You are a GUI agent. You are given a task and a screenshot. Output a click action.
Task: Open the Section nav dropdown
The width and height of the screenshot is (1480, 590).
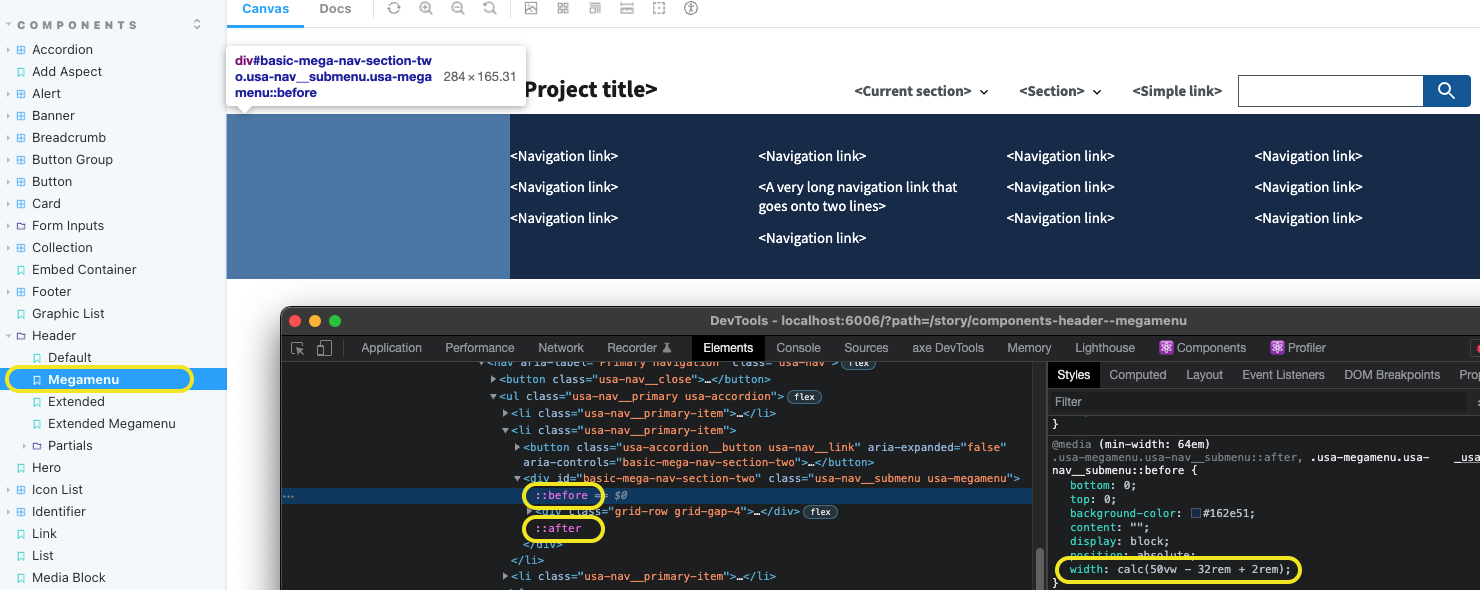tap(1060, 91)
